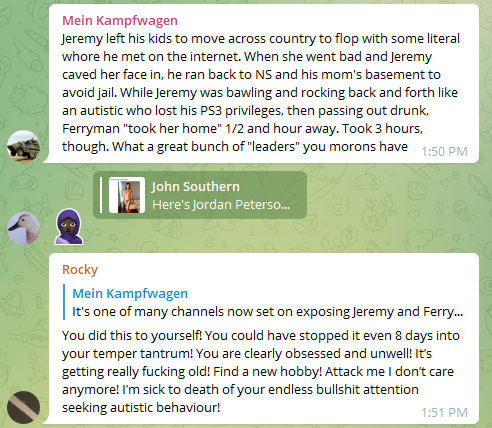Open Rocky sender name
This screenshot has width=492, height=428.
coord(80,269)
